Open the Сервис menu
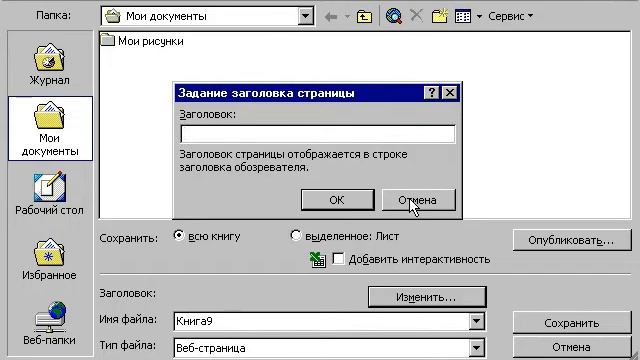Viewport: 640px width, 360px height. [511, 16]
